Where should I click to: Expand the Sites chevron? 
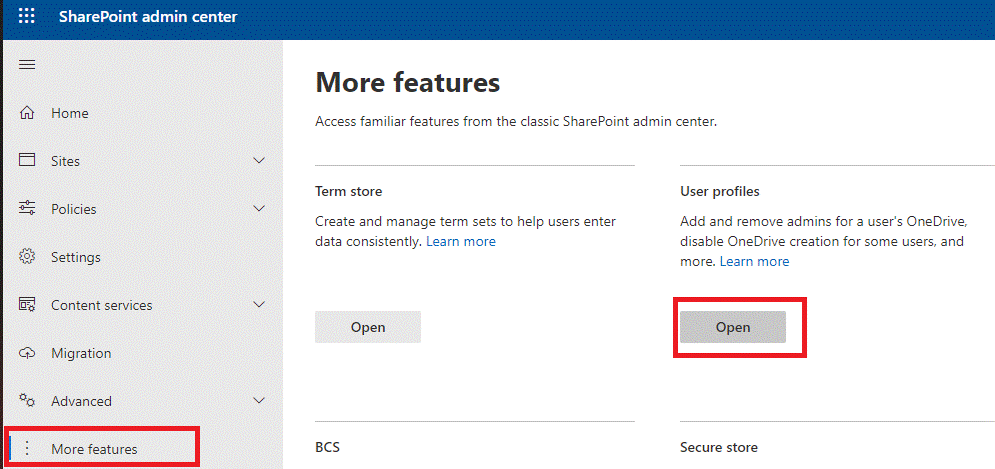click(259, 161)
